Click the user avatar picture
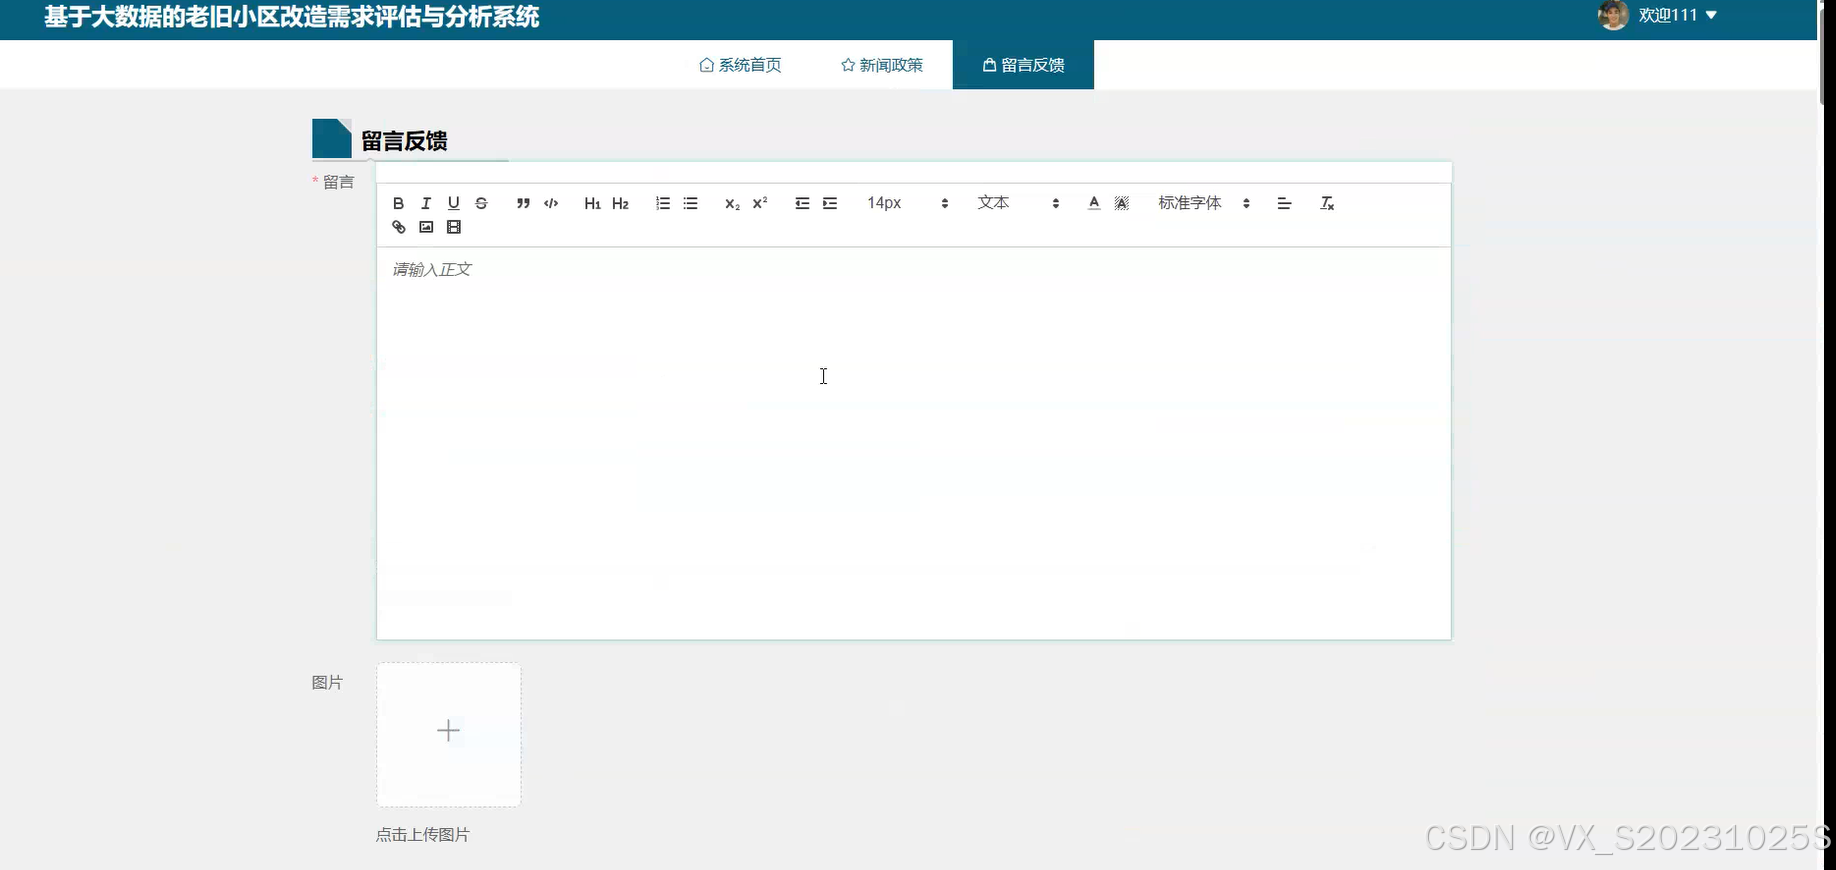This screenshot has width=1836, height=870. [x=1613, y=15]
